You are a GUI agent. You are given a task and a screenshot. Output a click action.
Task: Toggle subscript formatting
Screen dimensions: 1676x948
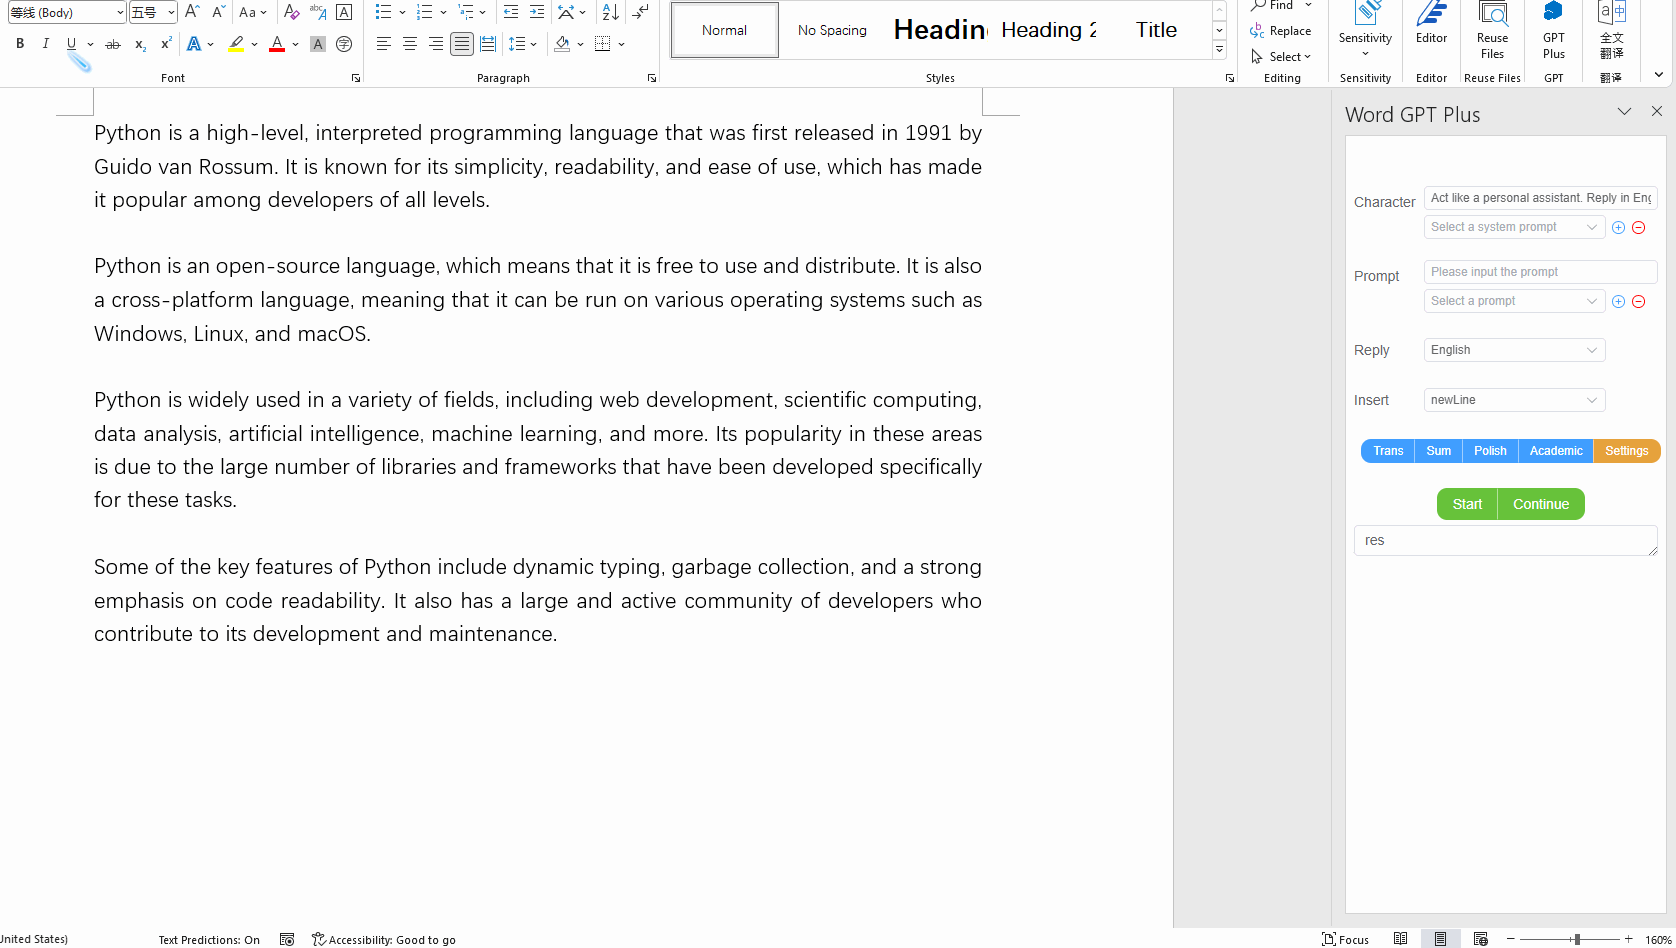[139, 44]
